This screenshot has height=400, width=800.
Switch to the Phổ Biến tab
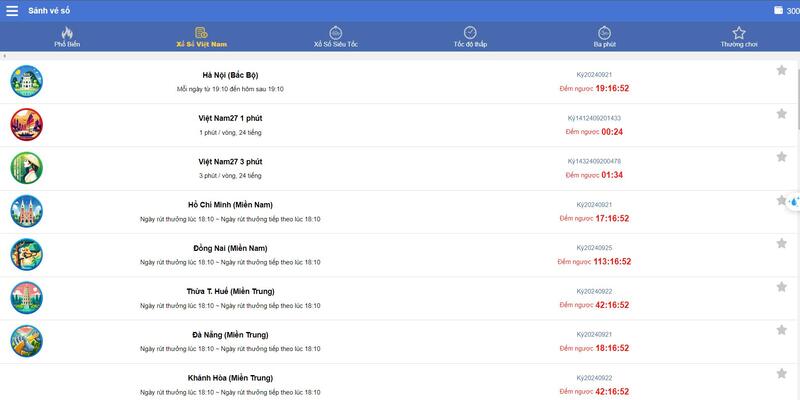coord(67,37)
